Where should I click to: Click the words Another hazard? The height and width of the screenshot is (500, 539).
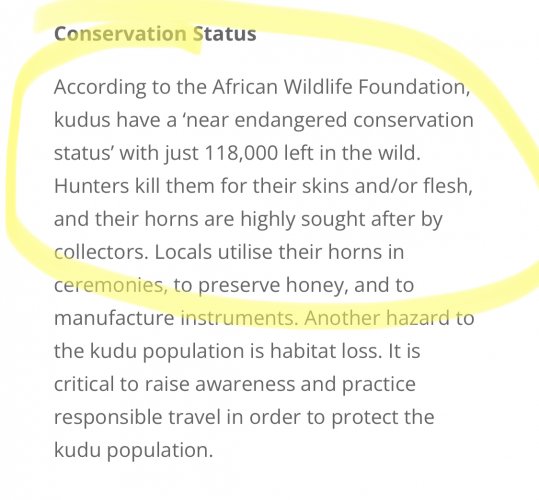376,318
